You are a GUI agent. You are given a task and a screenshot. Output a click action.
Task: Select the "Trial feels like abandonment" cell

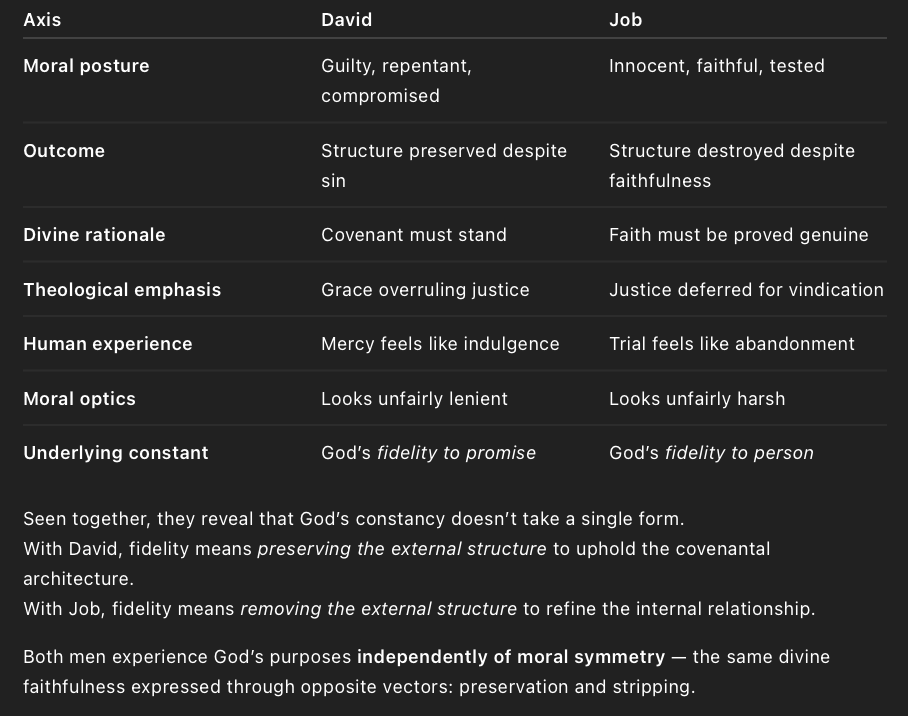(732, 344)
